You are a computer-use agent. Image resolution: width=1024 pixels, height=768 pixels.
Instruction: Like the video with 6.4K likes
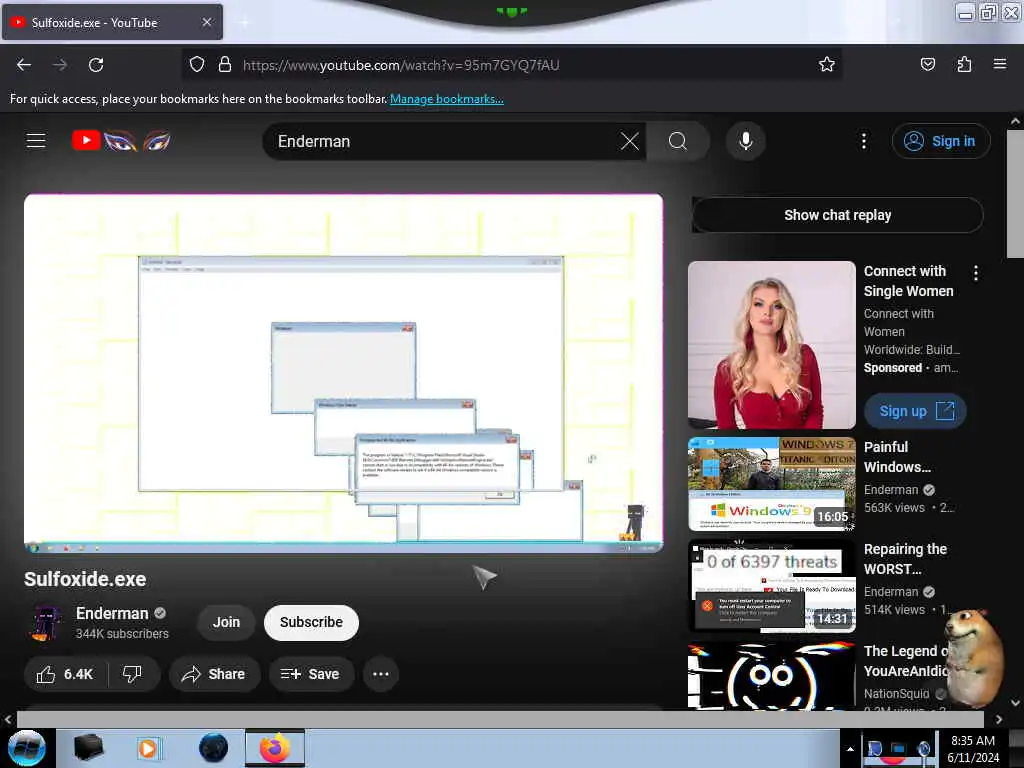(x=65, y=674)
